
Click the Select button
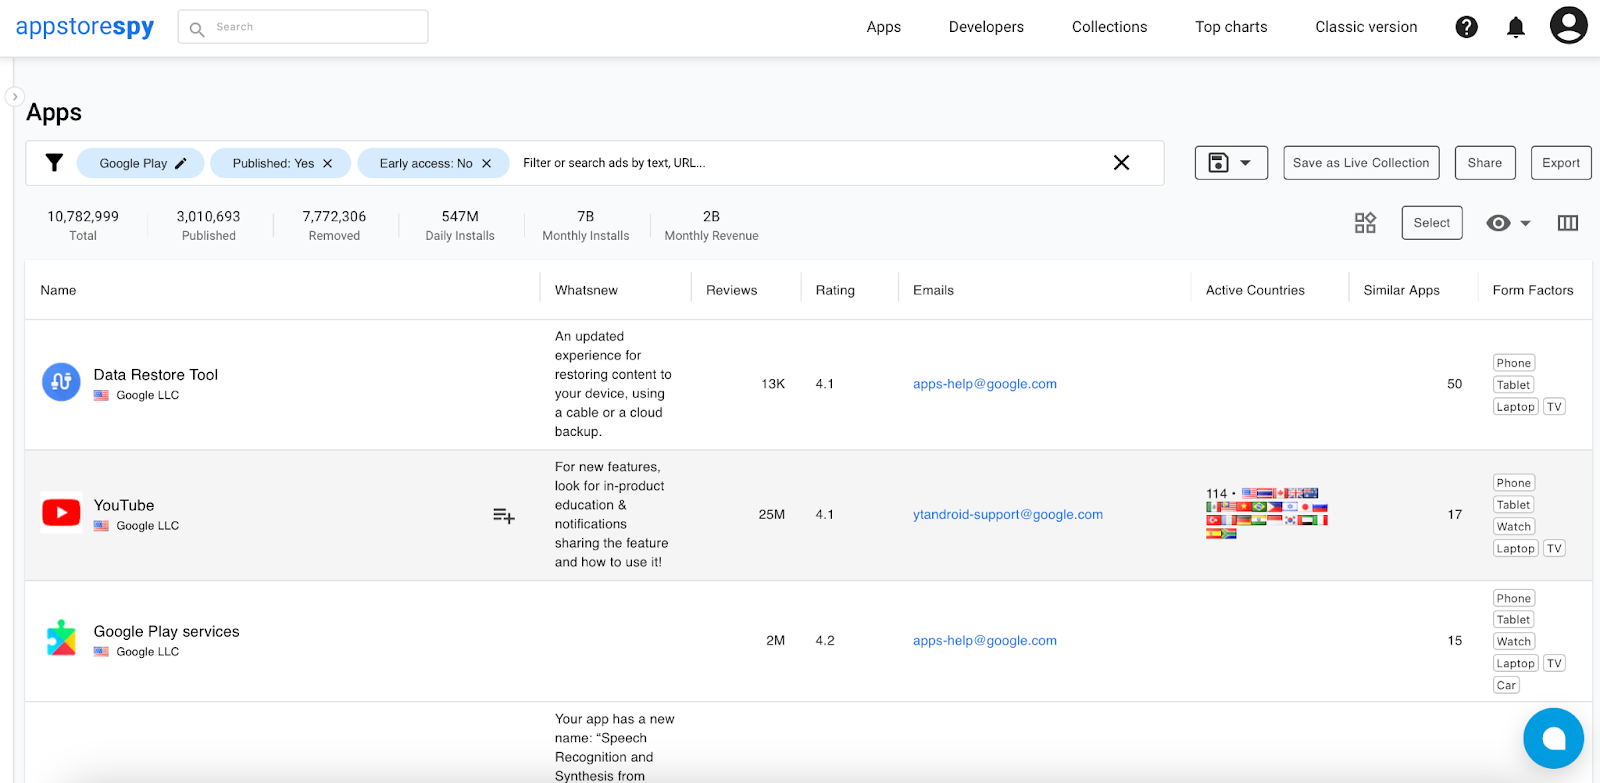pos(1432,223)
